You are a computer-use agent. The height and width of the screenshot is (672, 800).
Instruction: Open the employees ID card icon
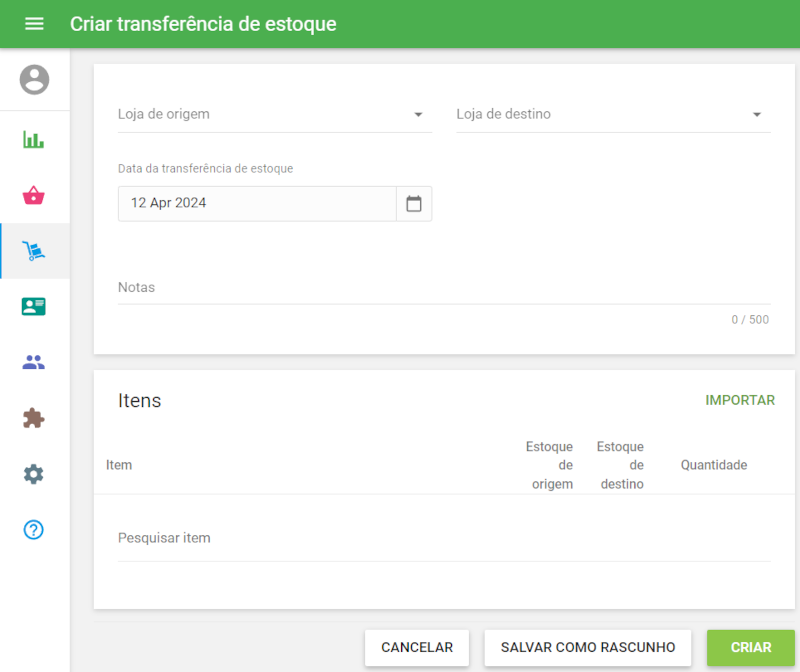pos(34,306)
